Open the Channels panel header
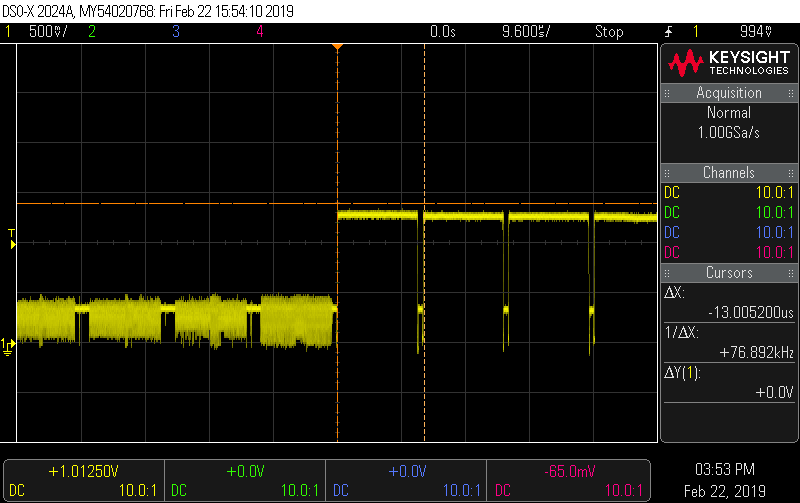 pyautogui.click(x=729, y=173)
